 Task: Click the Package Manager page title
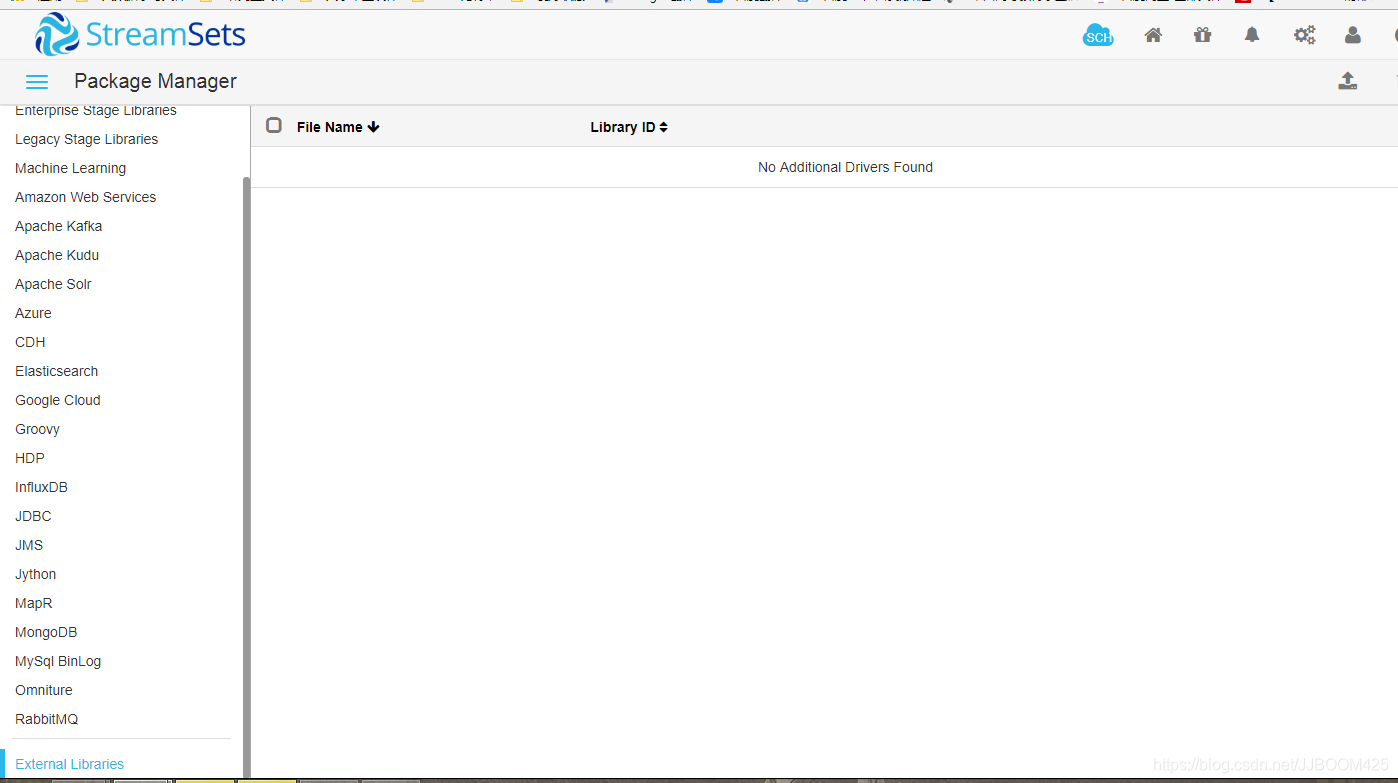coord(155,81)
